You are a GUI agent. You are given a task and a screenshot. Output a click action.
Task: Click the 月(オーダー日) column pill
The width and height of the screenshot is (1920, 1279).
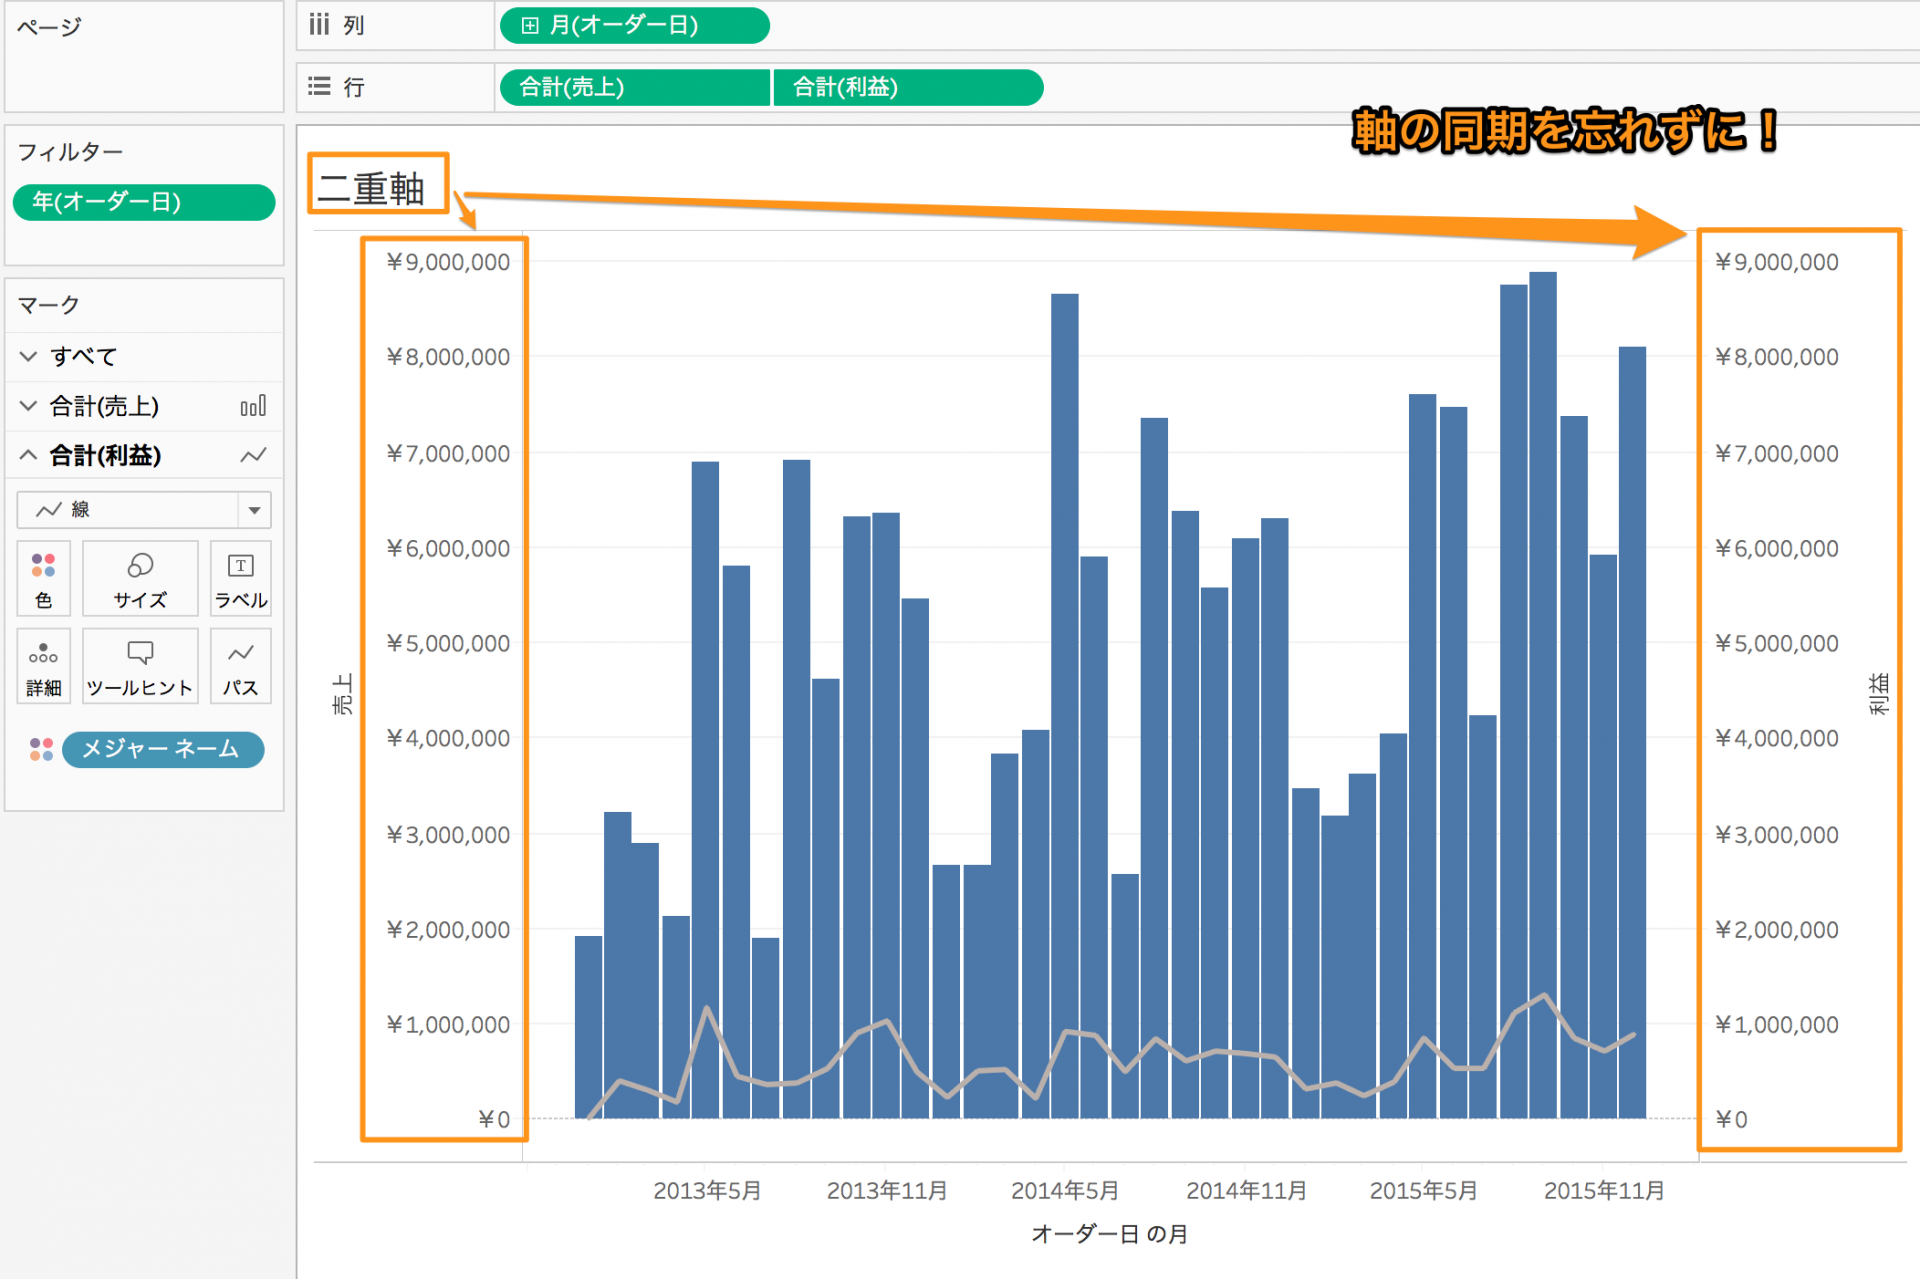pyautogui.click(x=635, y=26)
